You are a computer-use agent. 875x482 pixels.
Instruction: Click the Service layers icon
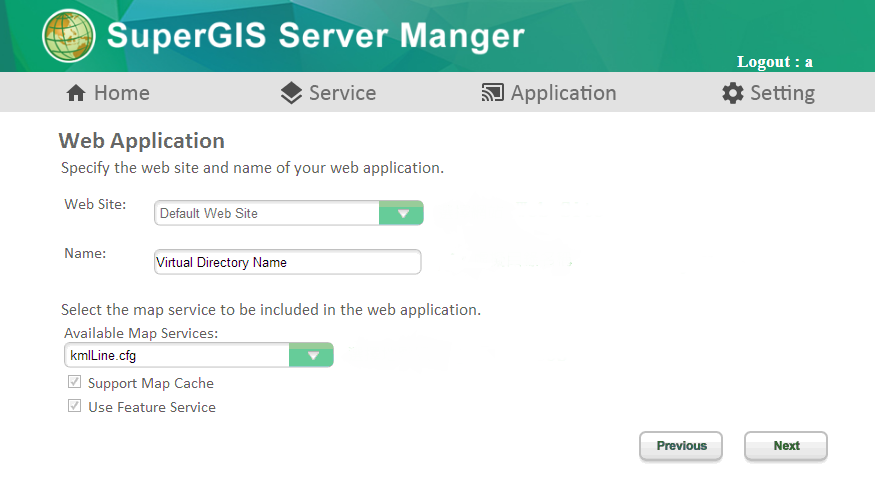pyautogui.click(x=291, y=93)
